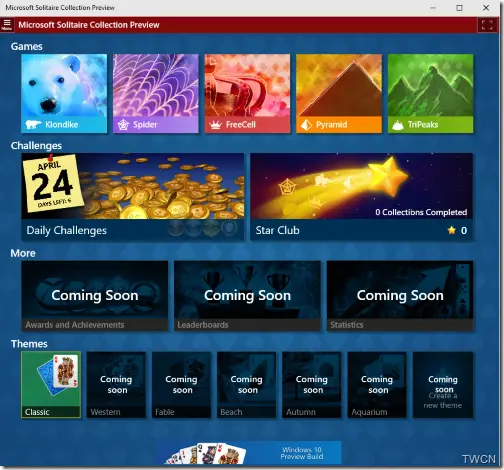Image resolution: width=504 pixels, height=470 pixels.
Task: Launch the TriPeaks mountain tile
Action: (431, 94)
